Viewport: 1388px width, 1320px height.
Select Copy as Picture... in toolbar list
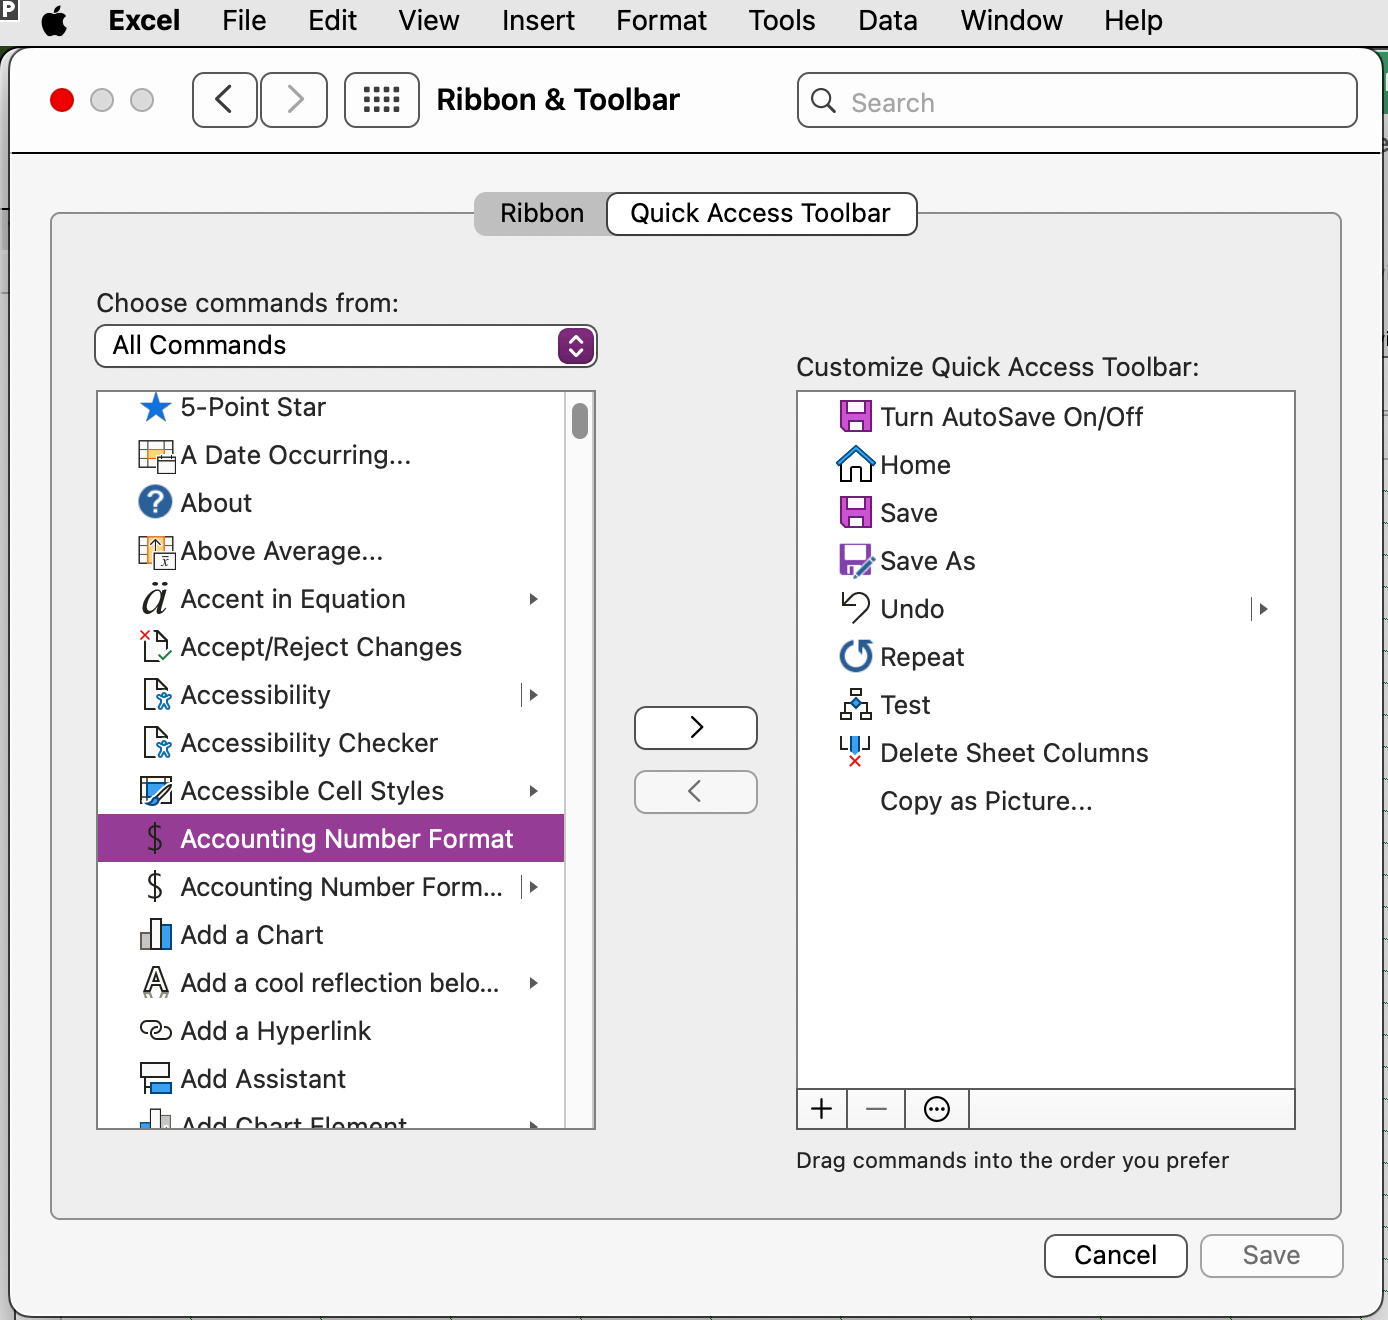986,801
